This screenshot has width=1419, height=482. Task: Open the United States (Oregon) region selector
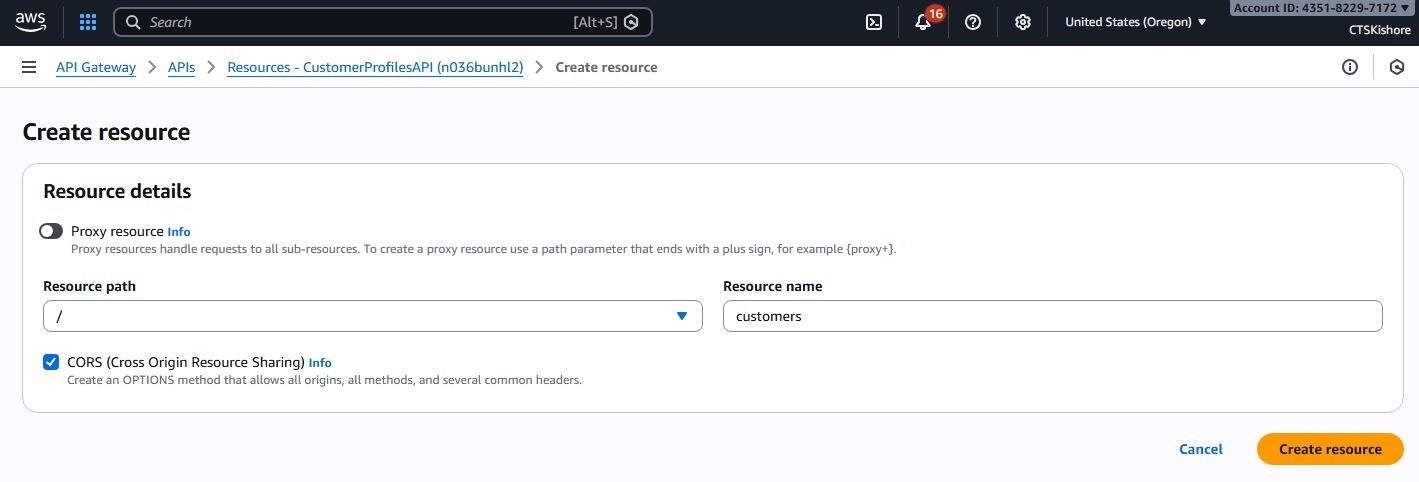coord(1135,22)
